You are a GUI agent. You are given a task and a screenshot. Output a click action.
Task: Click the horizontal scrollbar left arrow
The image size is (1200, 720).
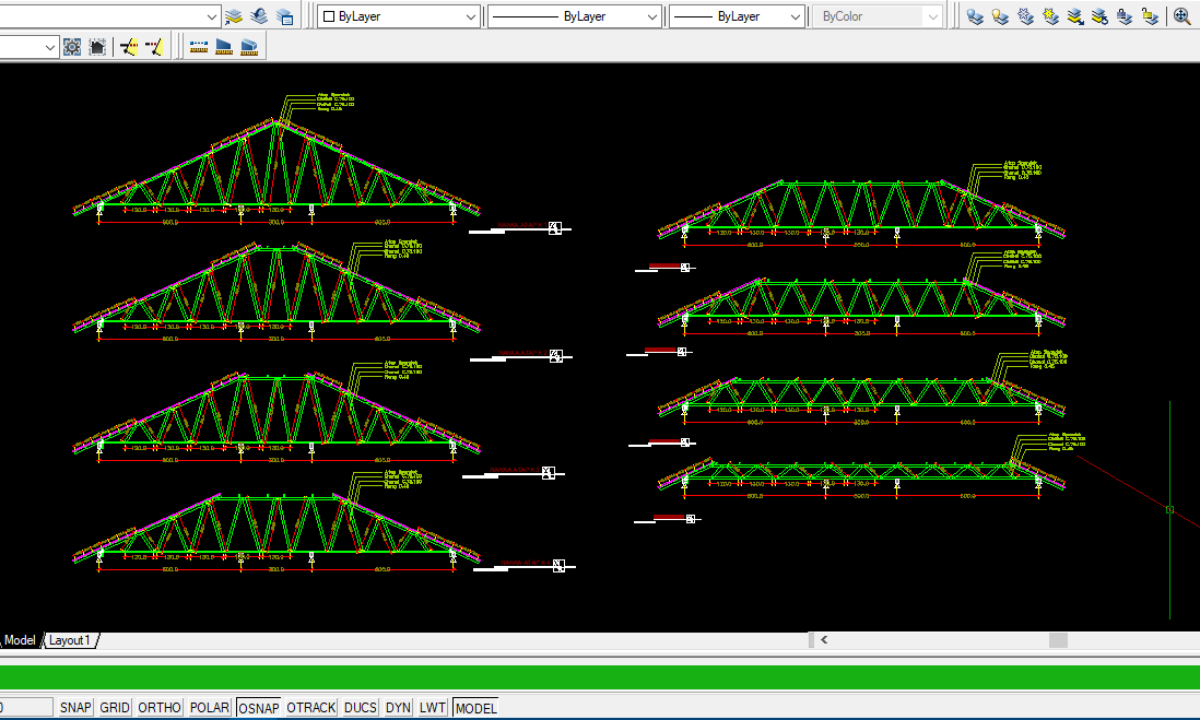(824, 640)
